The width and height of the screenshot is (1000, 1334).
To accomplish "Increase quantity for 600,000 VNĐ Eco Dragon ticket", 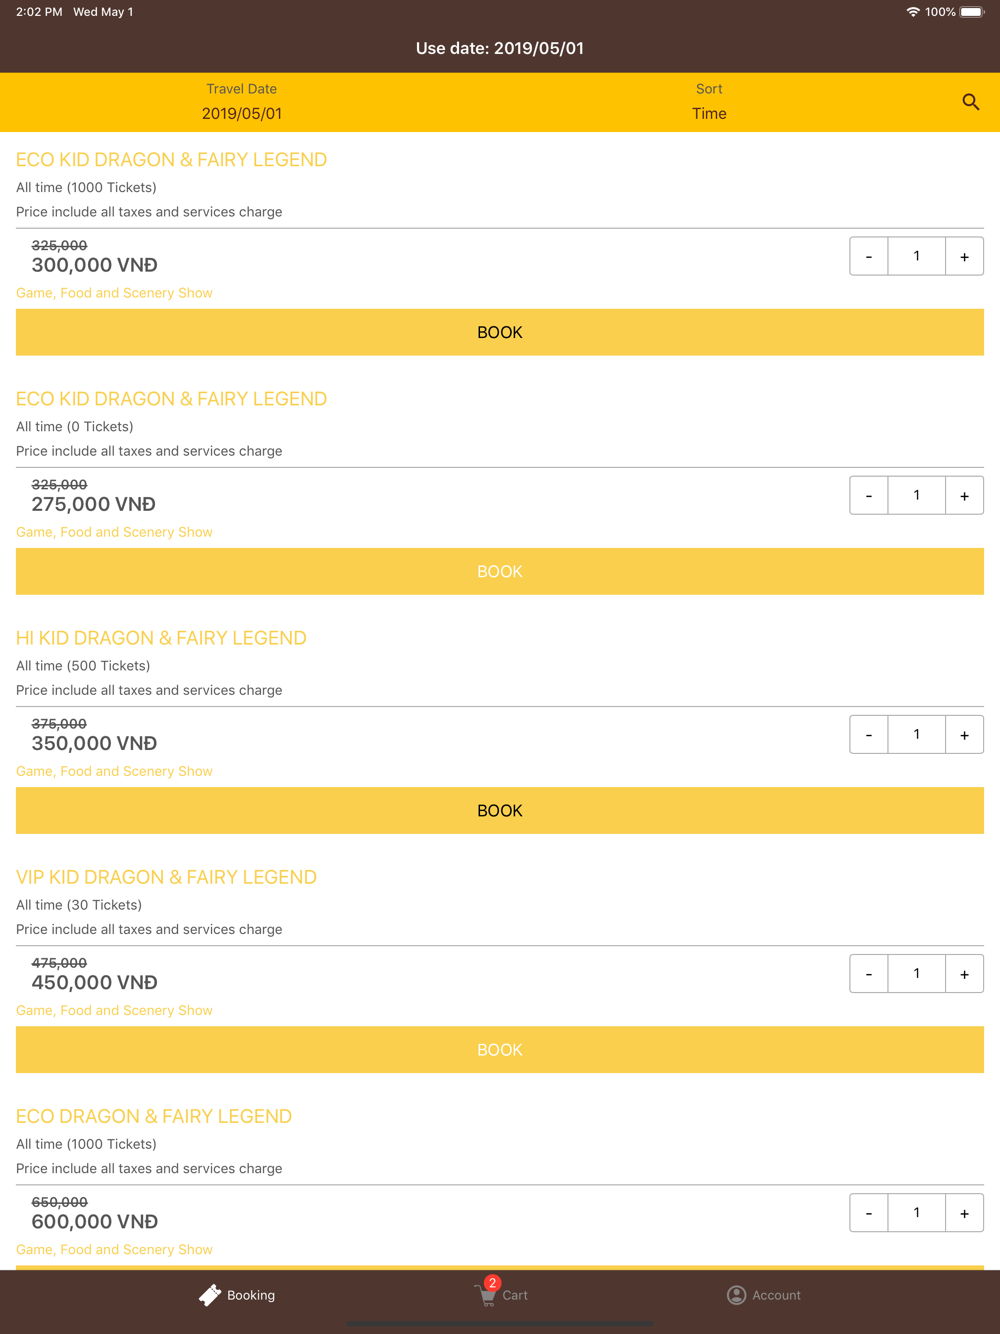I will click(x=964, y=1213).
